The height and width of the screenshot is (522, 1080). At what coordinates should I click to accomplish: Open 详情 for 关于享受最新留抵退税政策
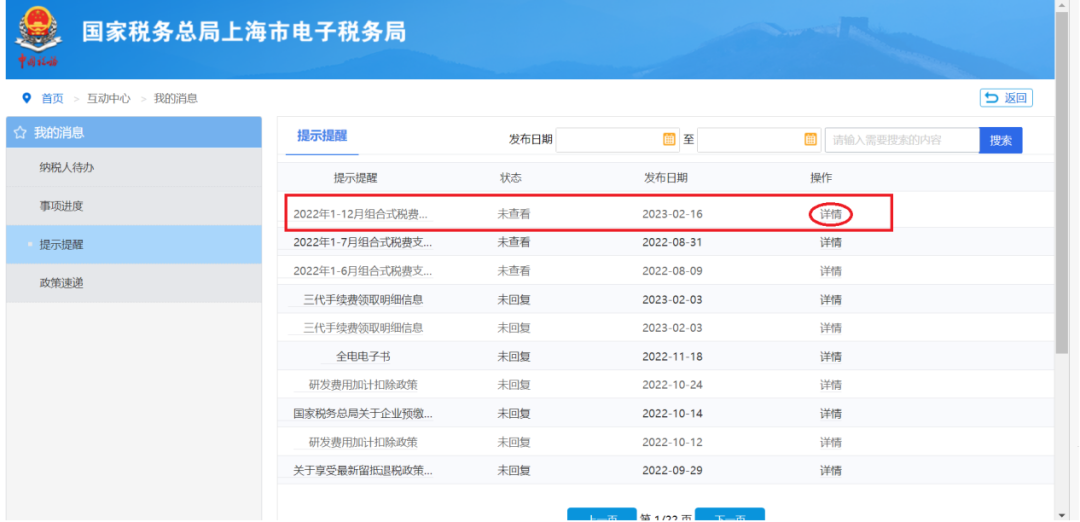[x=831, y=471]
